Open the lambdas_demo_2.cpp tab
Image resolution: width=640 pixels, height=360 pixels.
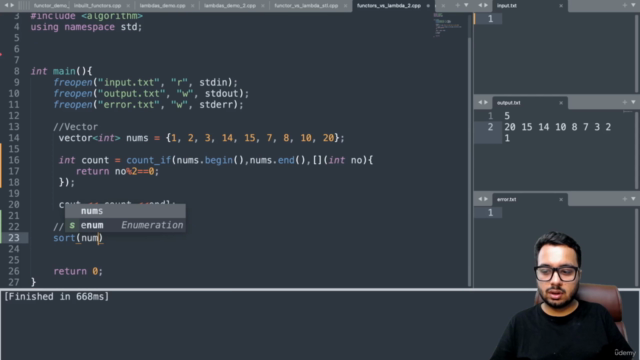coord(230,6)
